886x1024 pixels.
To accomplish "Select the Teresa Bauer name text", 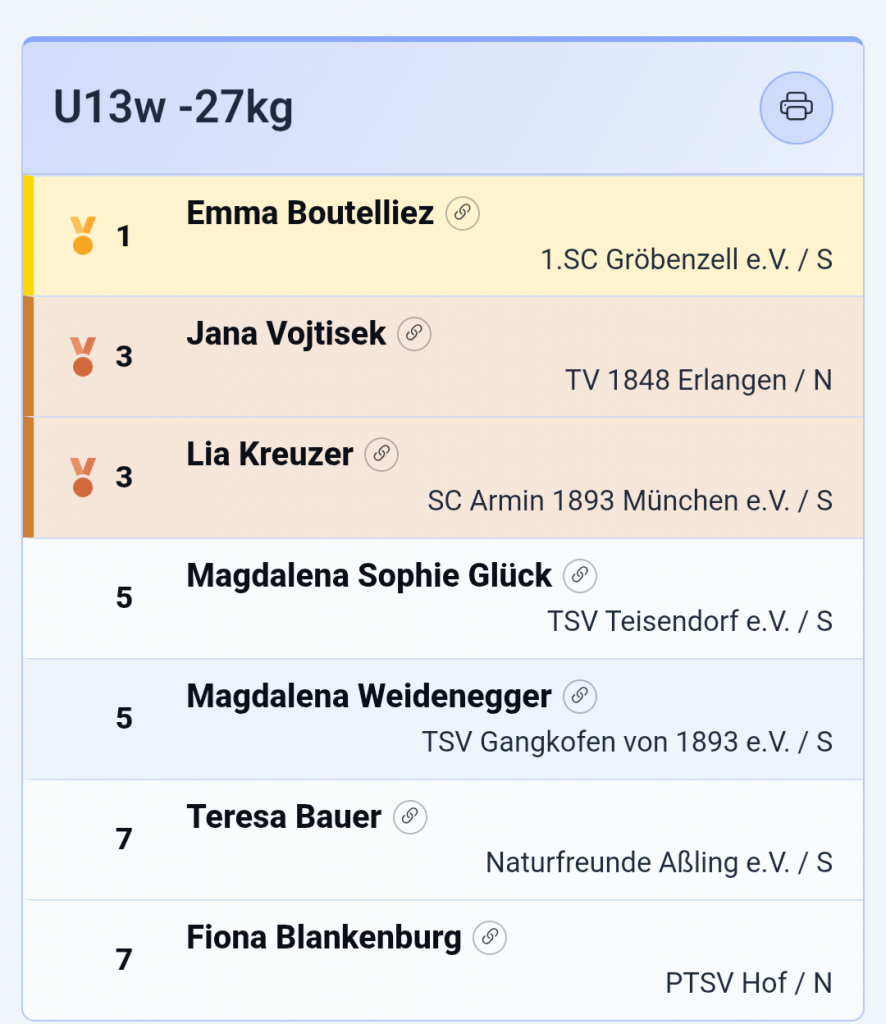I will (284, 817).
